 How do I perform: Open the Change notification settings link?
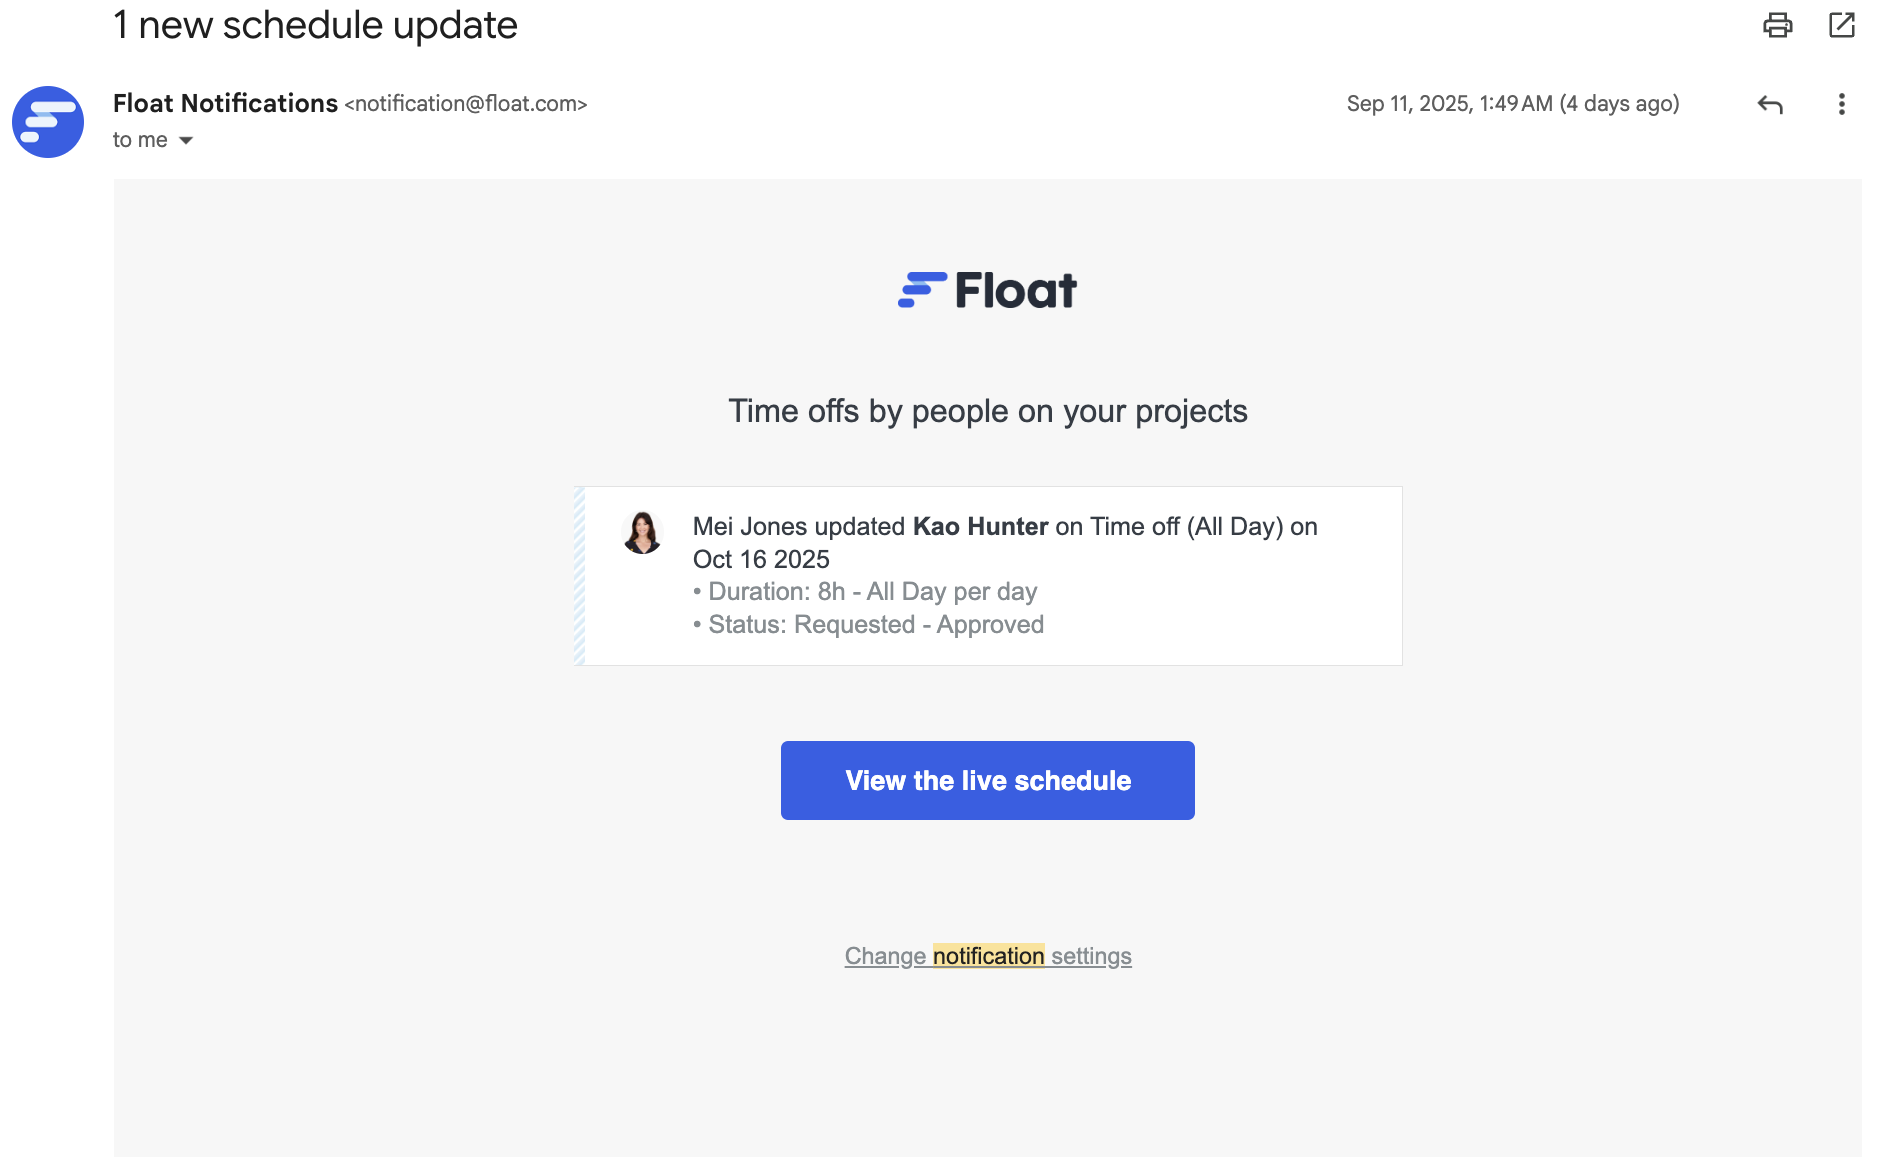click(x=987, y=956)
